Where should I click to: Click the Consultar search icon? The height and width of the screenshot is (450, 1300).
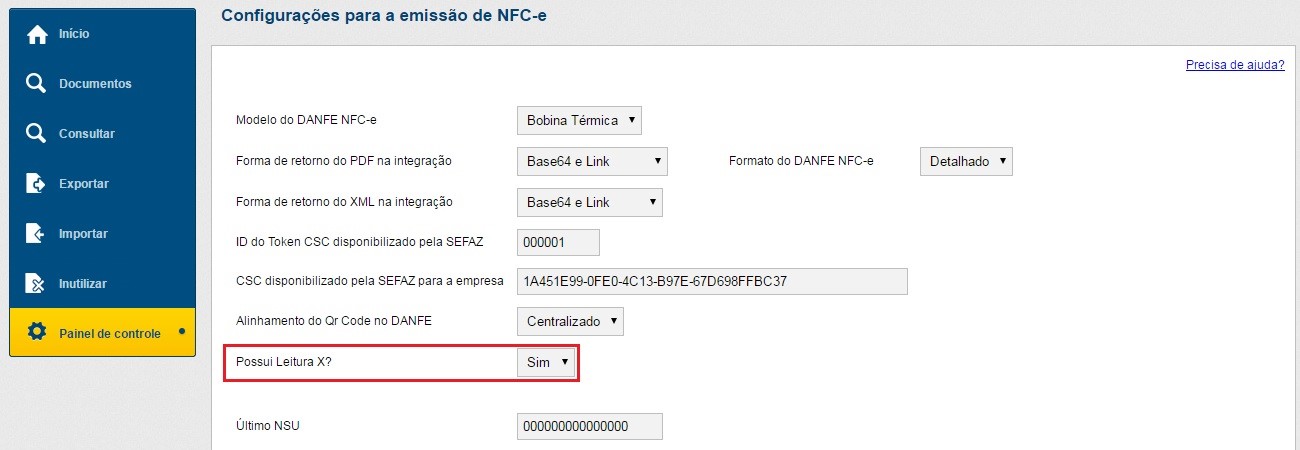click(x=37, y=134)
